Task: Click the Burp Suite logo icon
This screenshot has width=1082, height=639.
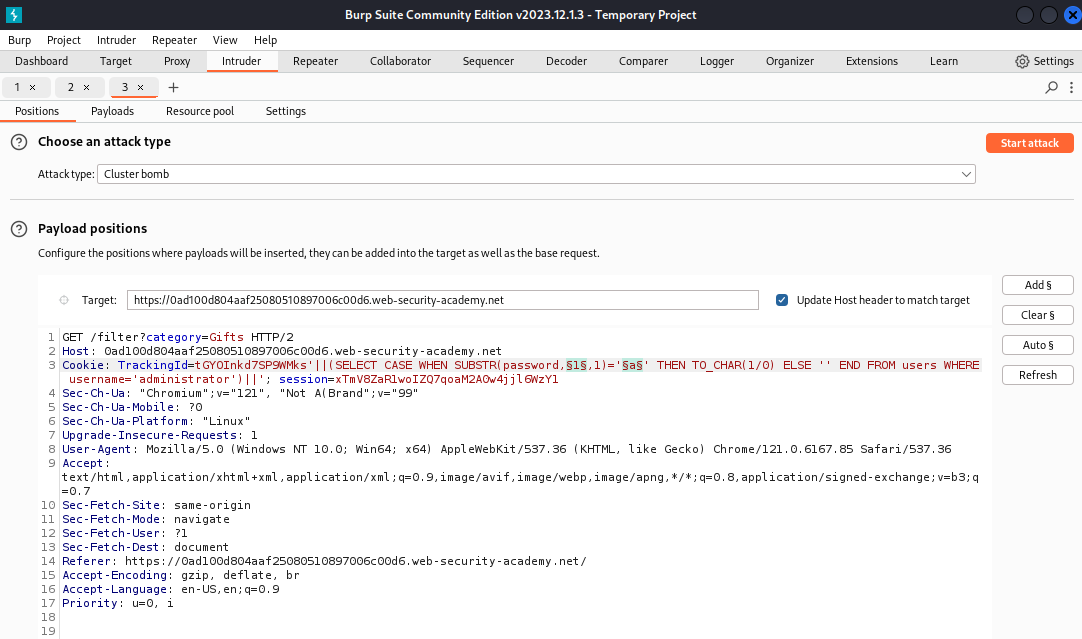Action: tap(14, 14)
